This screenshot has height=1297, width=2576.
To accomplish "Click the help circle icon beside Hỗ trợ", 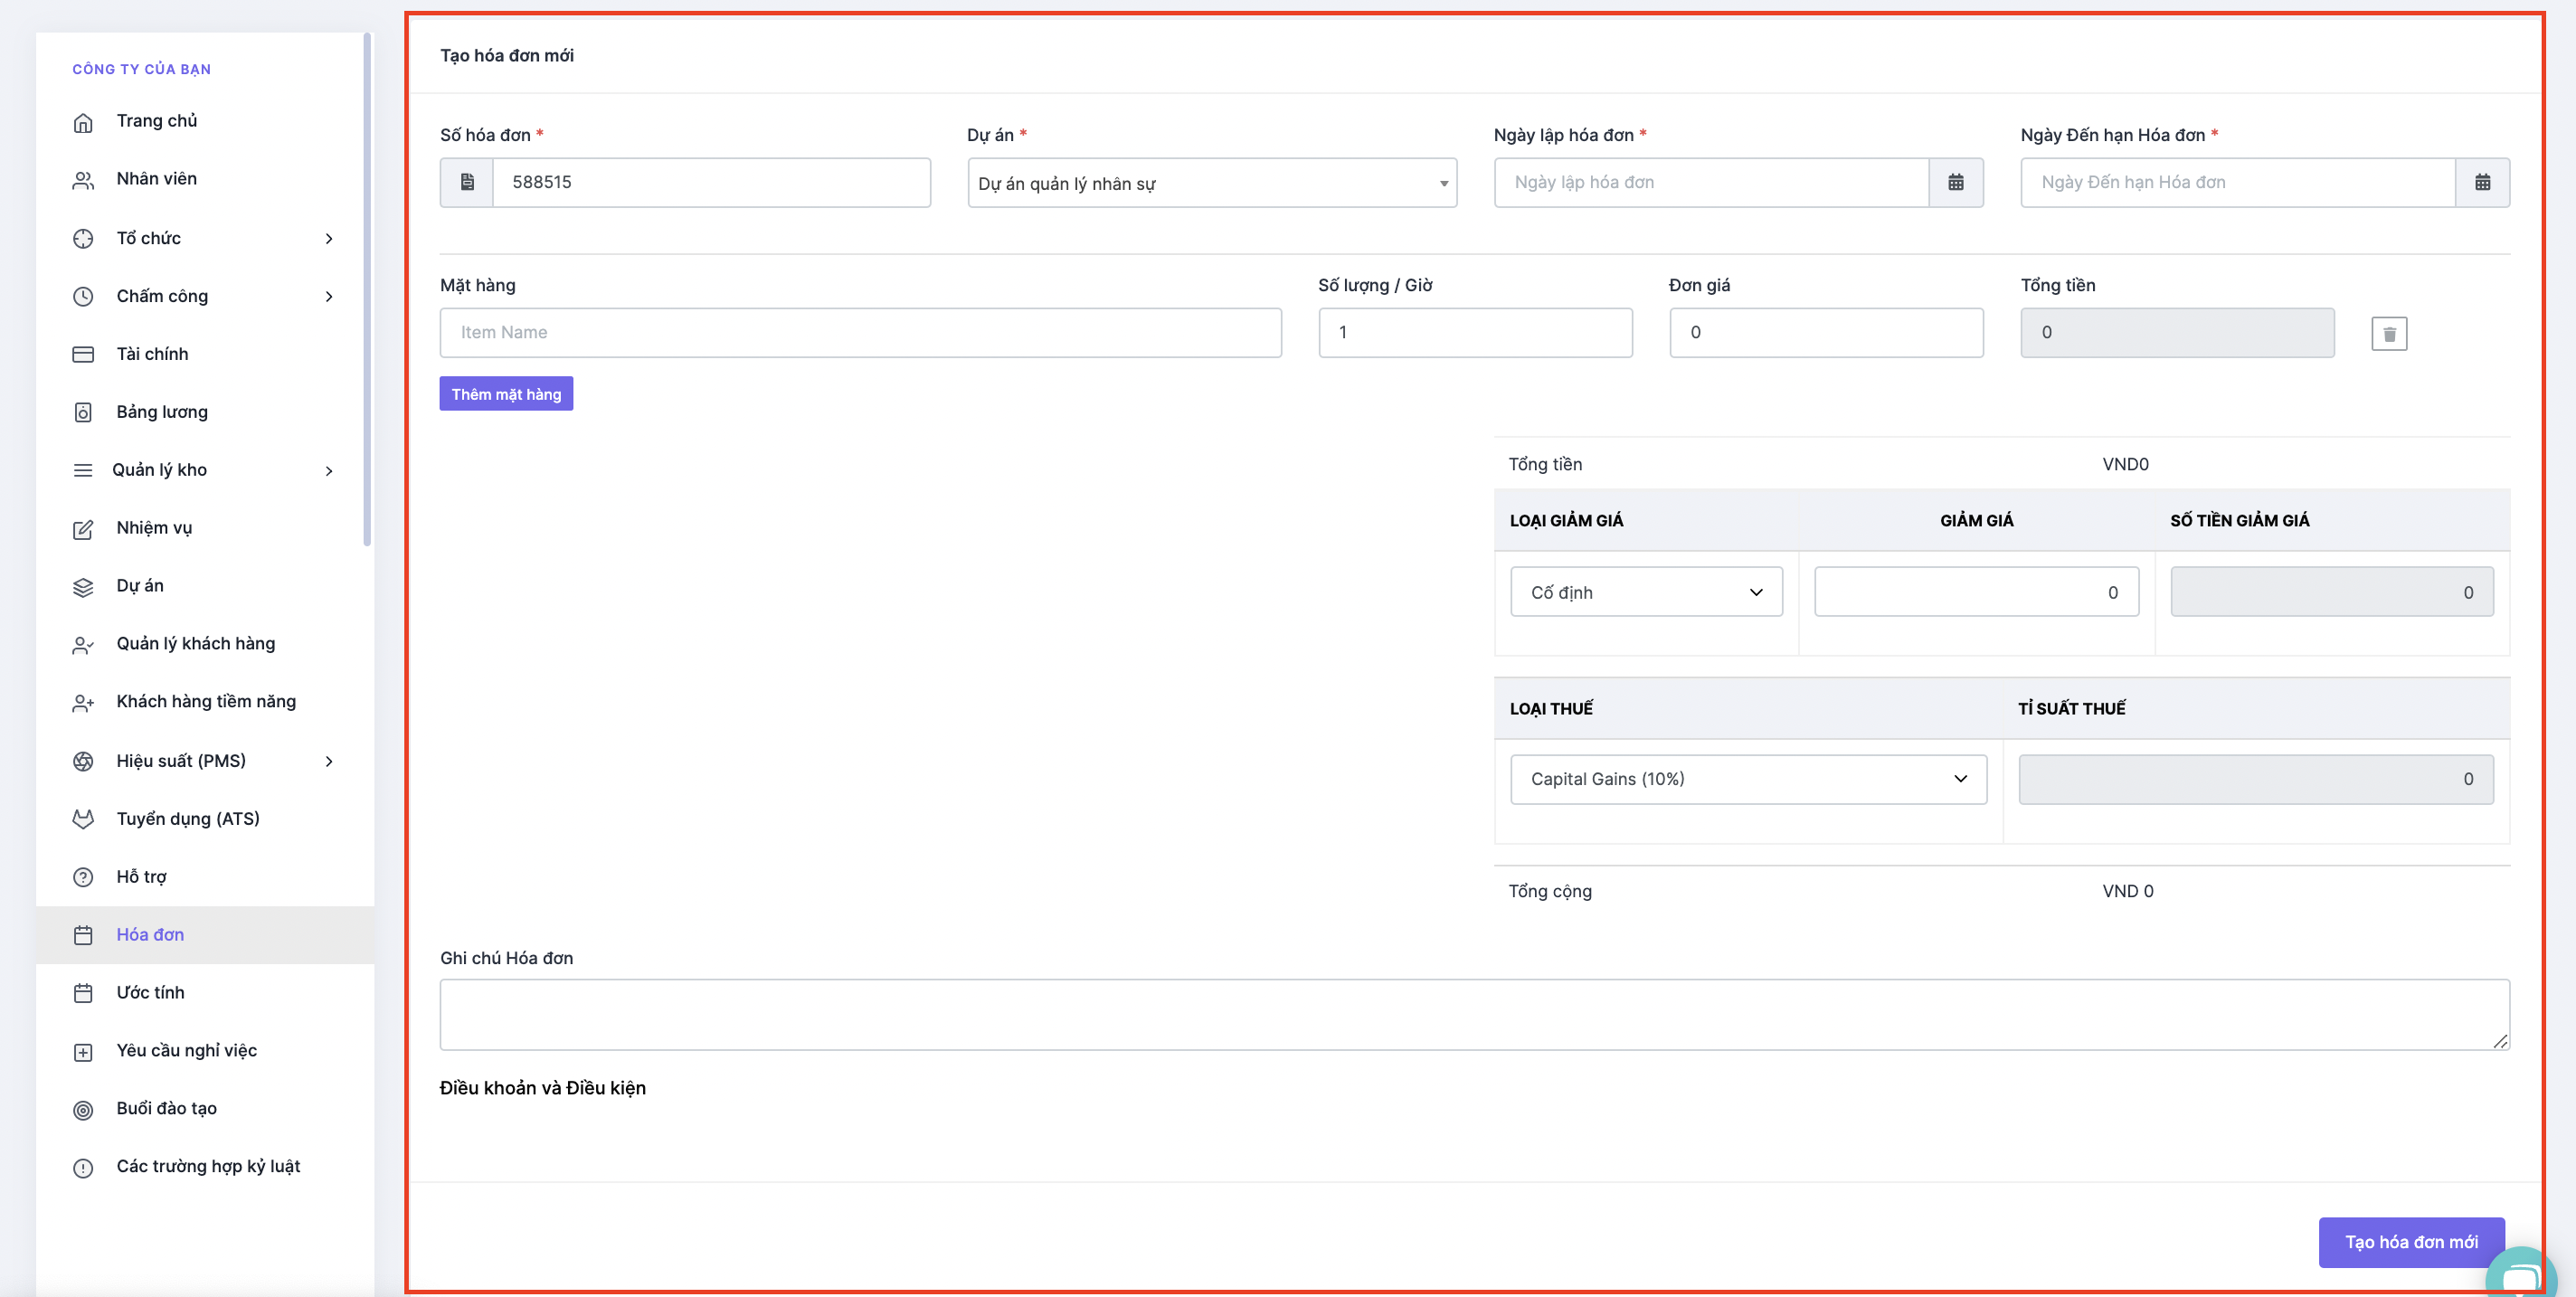I will (83, 877).
